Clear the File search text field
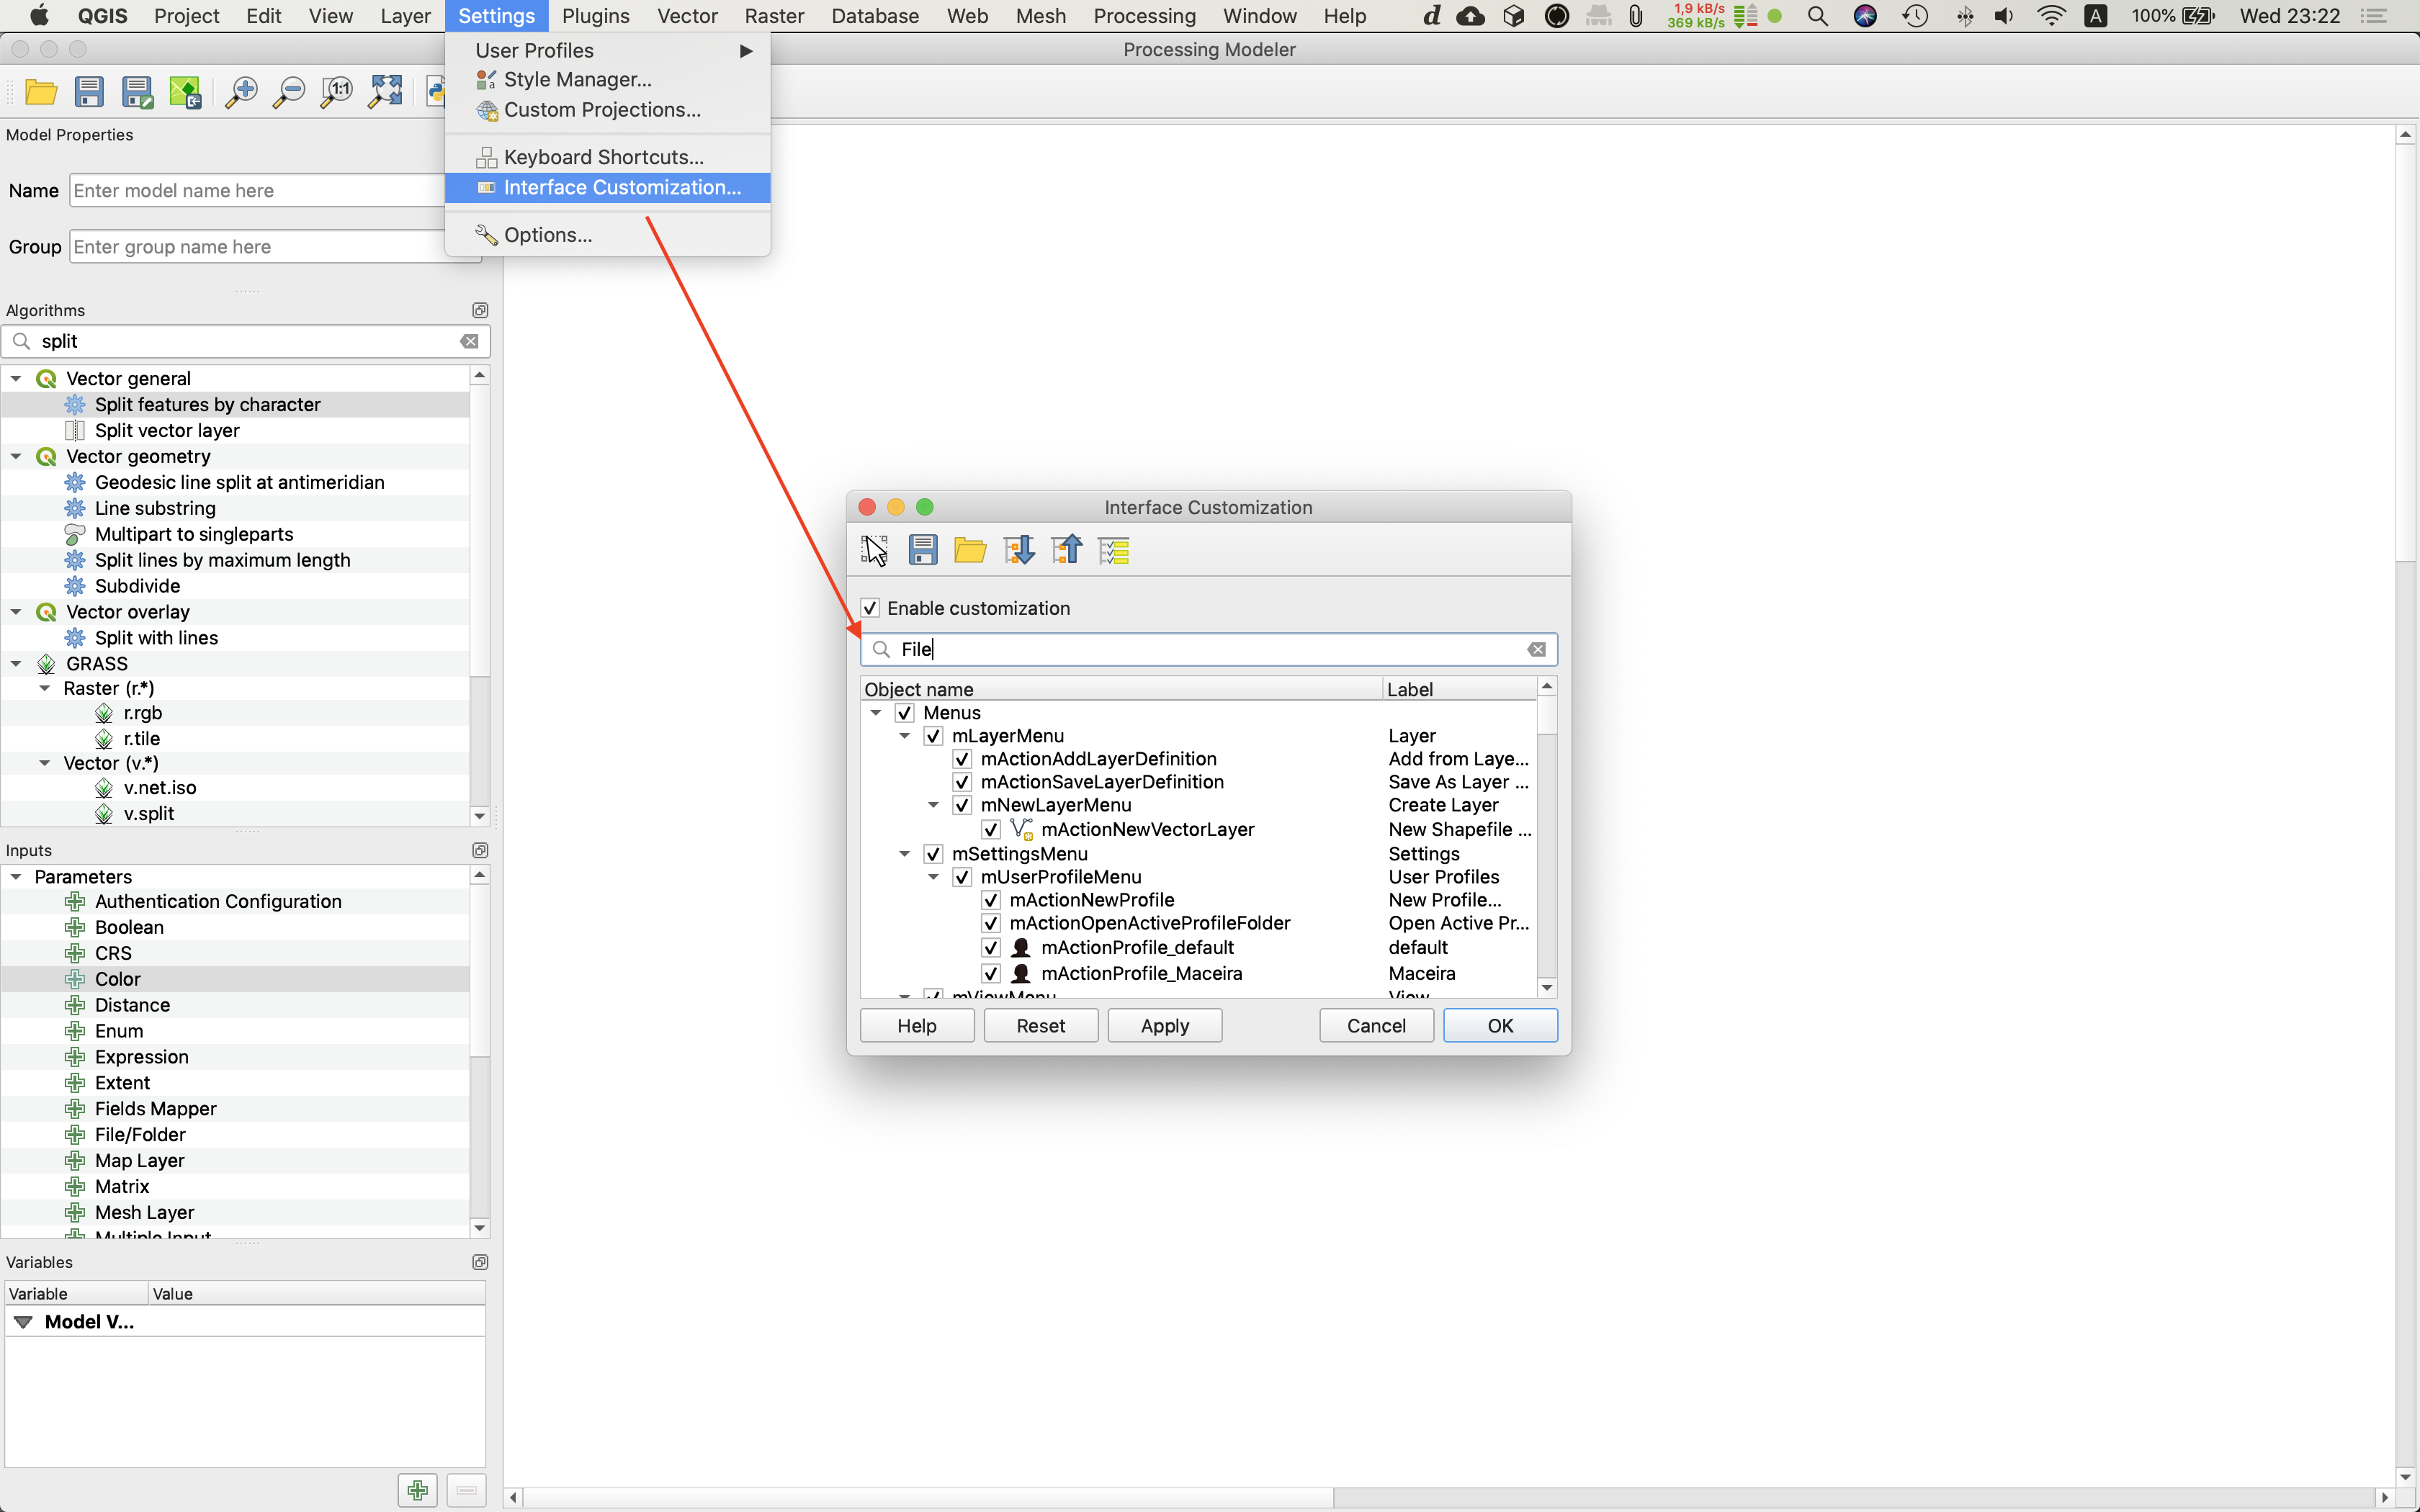 (x=1536, y=649)
